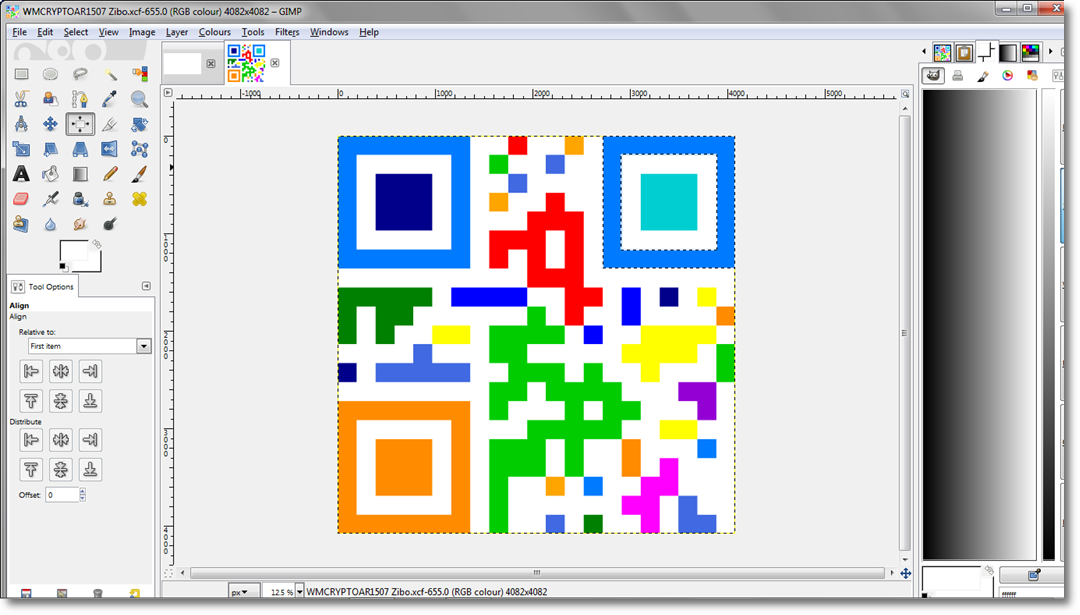Viewport: 1080px width, 615px height.
Task: Pick the Pencil tool
Action: [x=110, y=174]
